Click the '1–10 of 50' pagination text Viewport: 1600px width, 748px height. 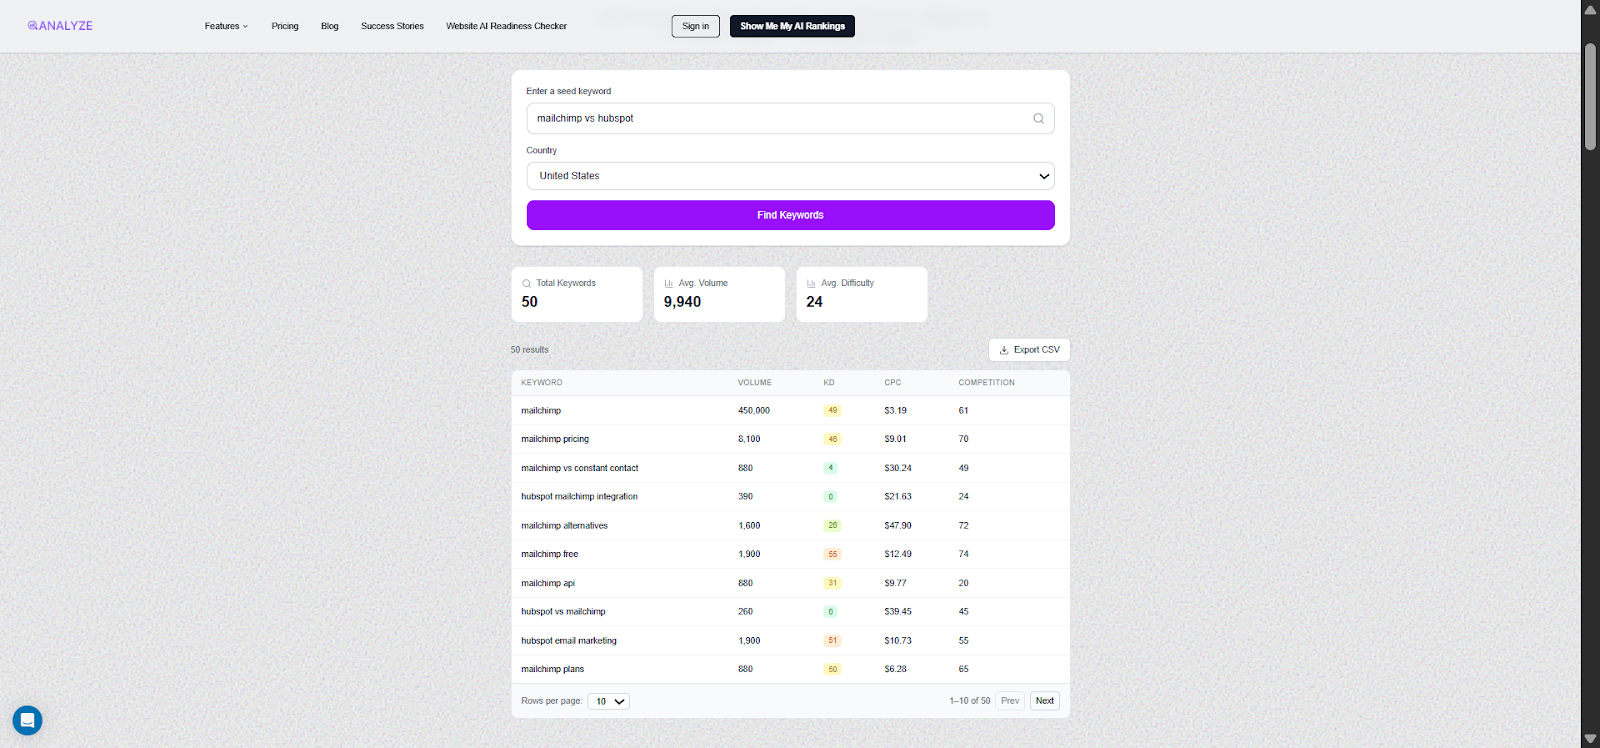click(x=969, y=701)
